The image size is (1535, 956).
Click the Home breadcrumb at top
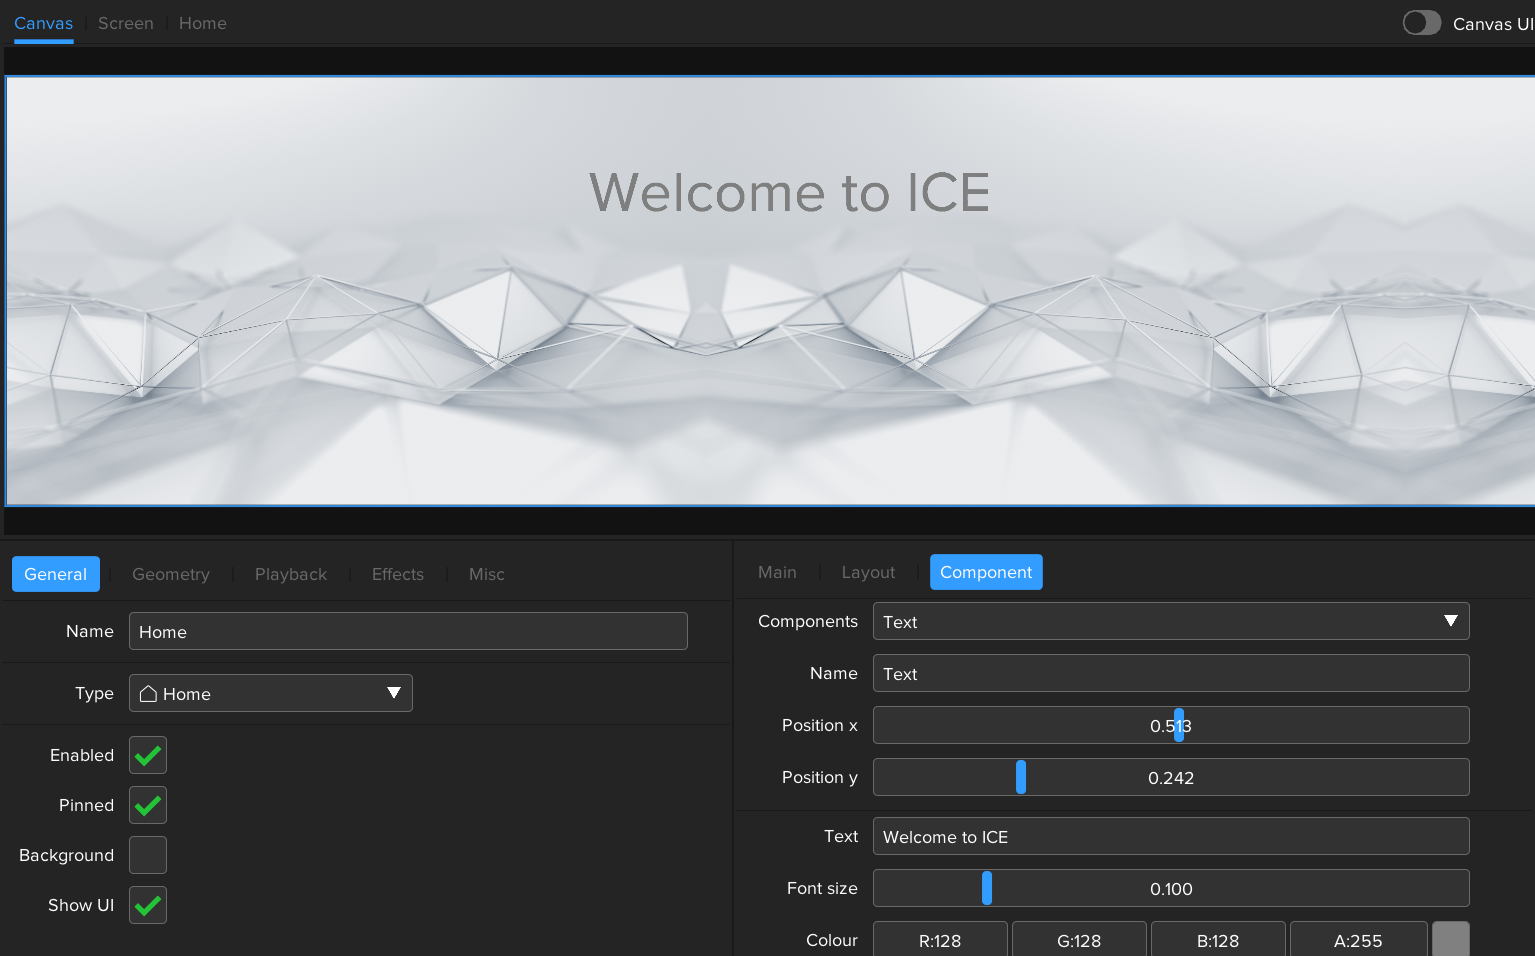203,23
